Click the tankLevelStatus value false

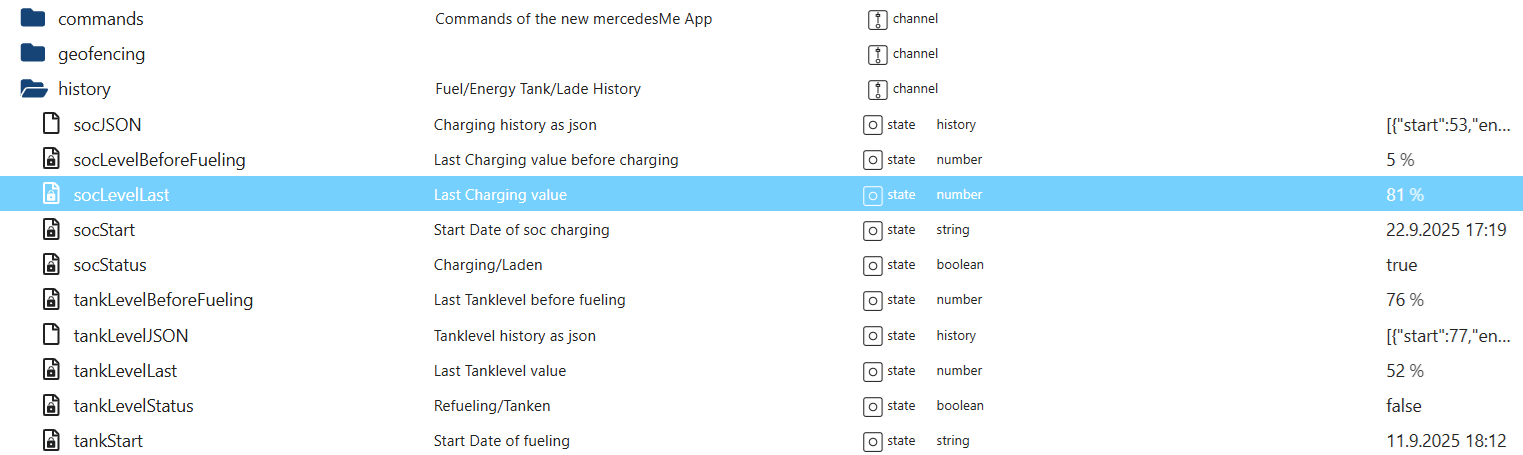click(1403, 406)
